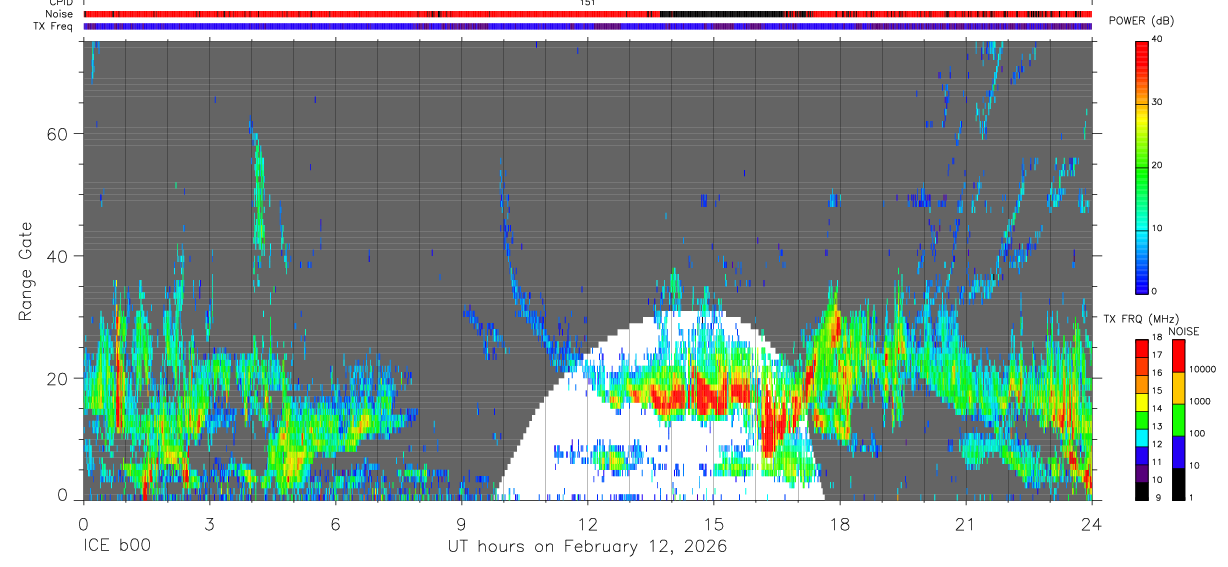Click the '20' tick on Range Gate axis
Image resolution: width=1228 pixels, height=567 pixels.
point(55,378)
